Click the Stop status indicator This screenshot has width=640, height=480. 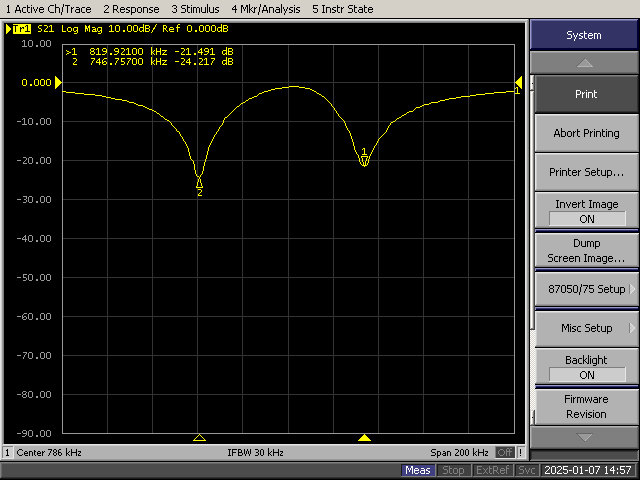point(453,470)
